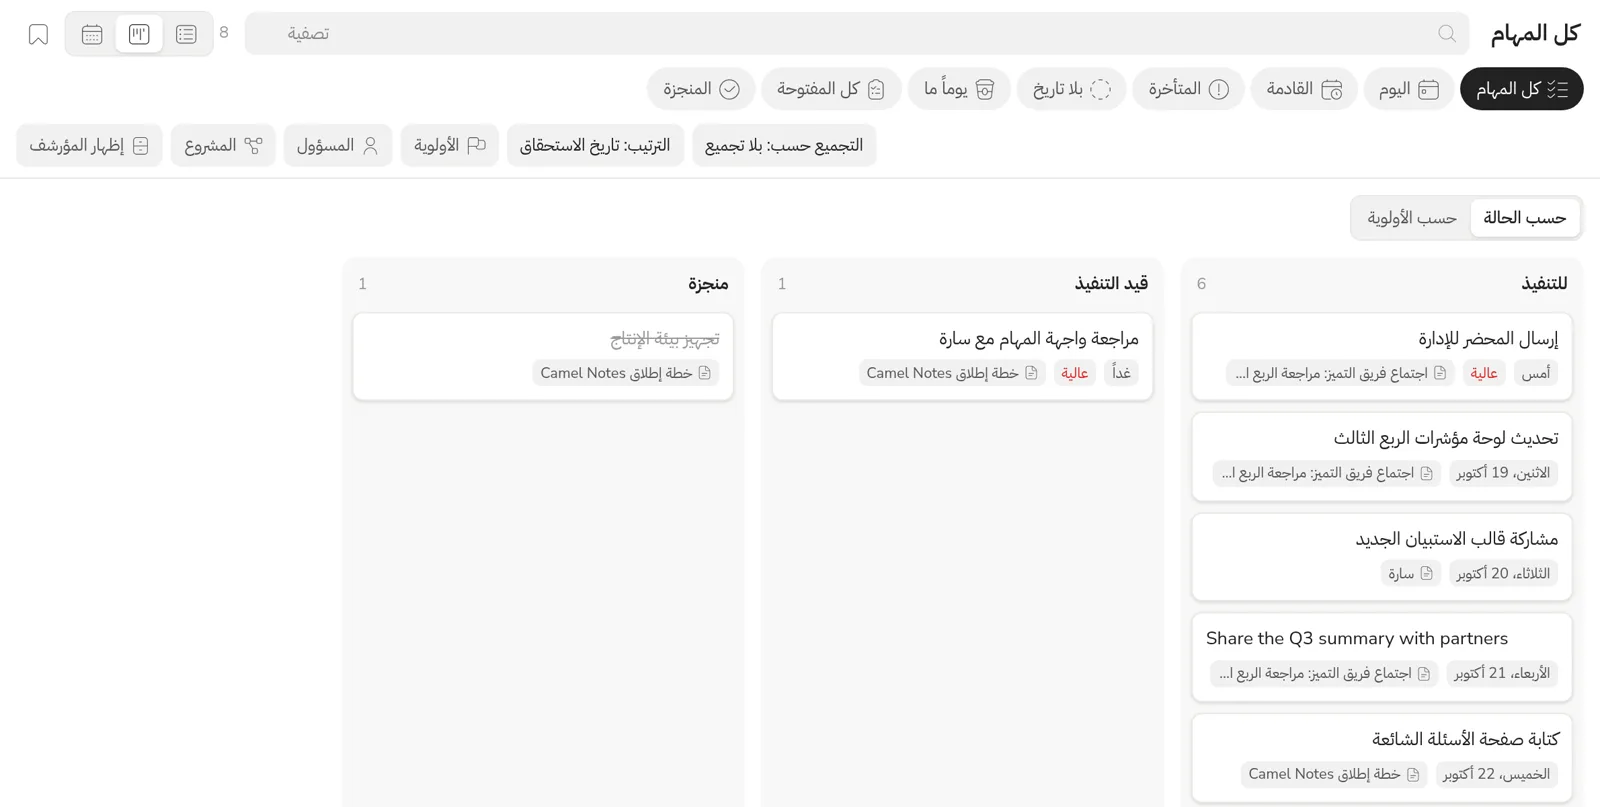Click the منجزة column header
The image size is (1600, 807).
point(708,284)
